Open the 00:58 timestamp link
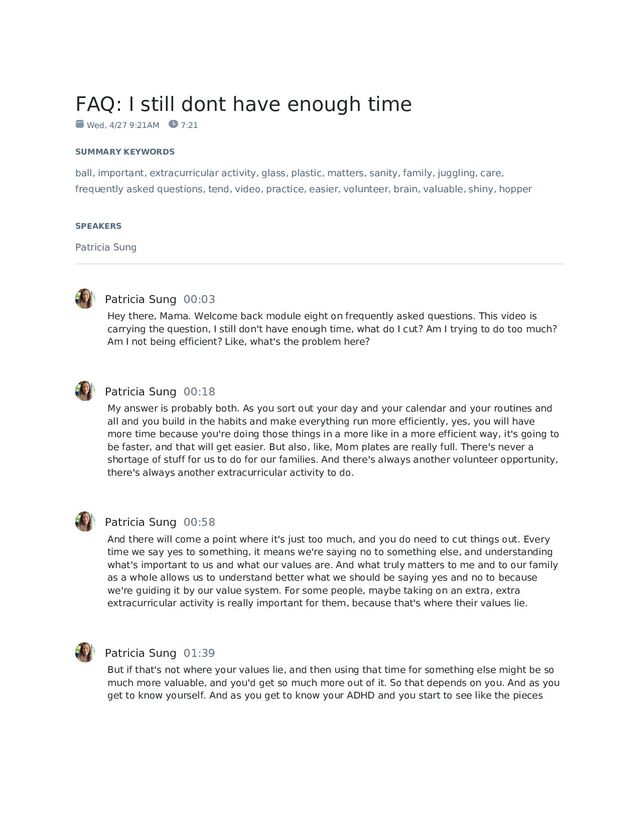Screen dimensions: 640x828 199,522
